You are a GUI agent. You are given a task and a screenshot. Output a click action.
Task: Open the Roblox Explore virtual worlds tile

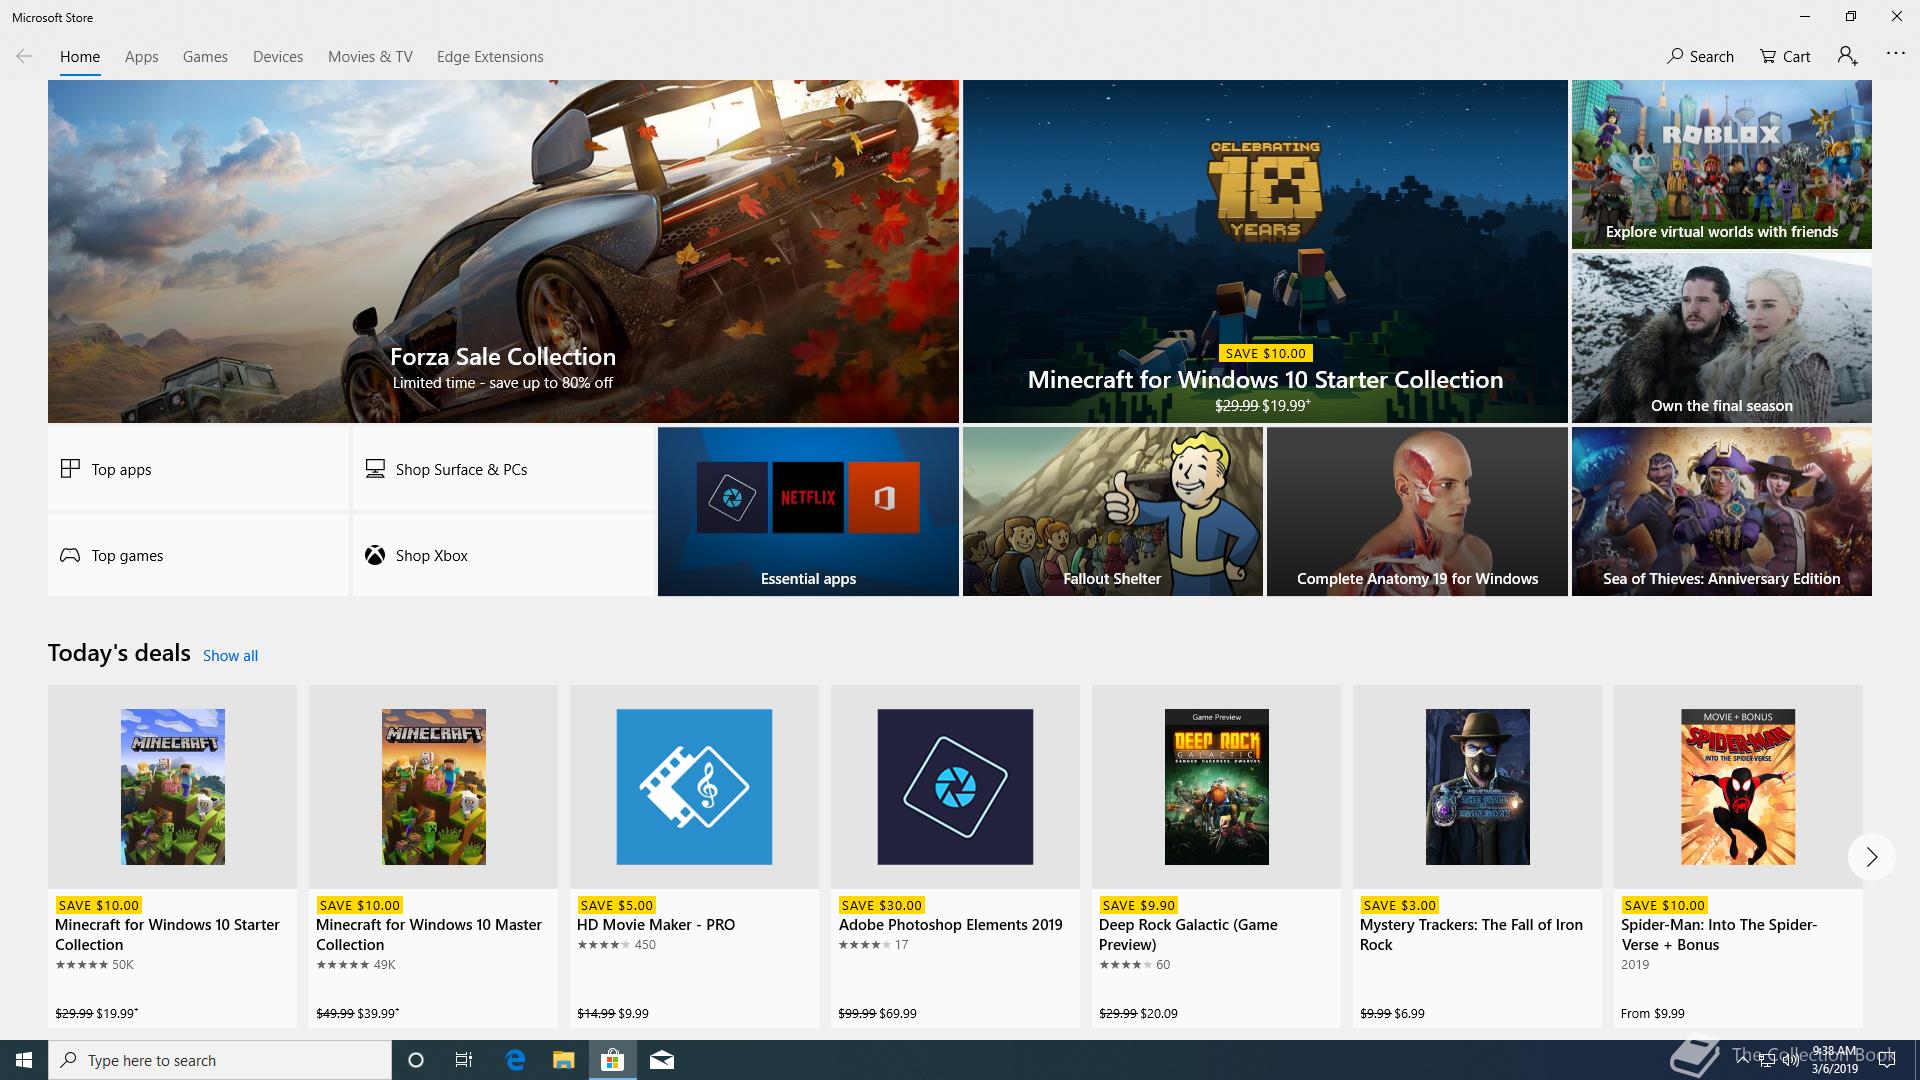[x=1721, y=164]
